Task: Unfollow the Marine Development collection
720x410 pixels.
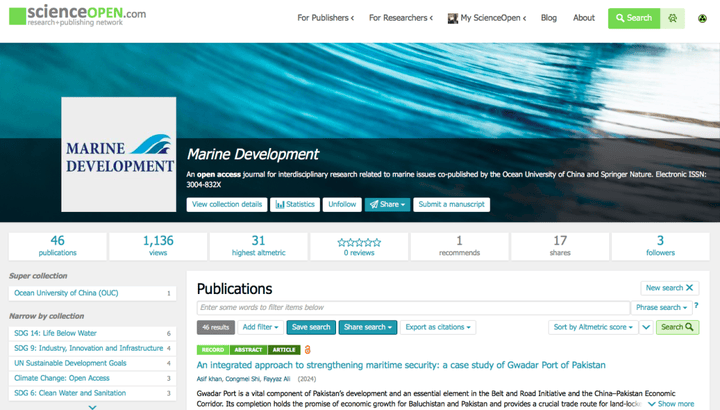Action: point(342,204)
